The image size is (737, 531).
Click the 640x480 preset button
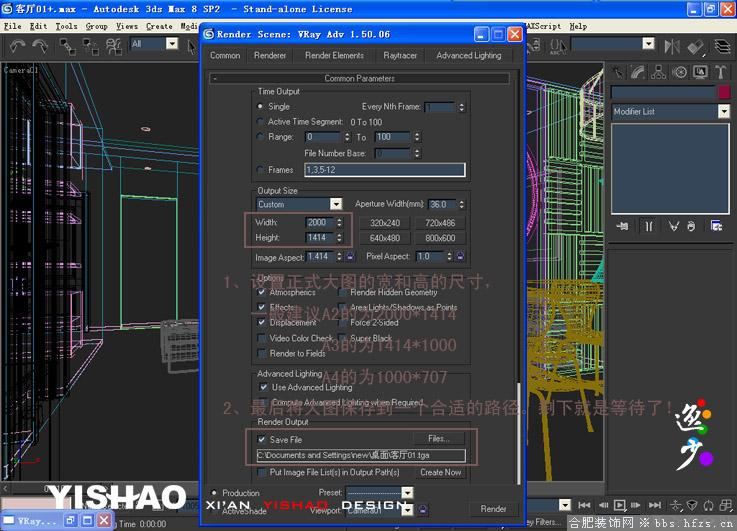tap(384, 238)
